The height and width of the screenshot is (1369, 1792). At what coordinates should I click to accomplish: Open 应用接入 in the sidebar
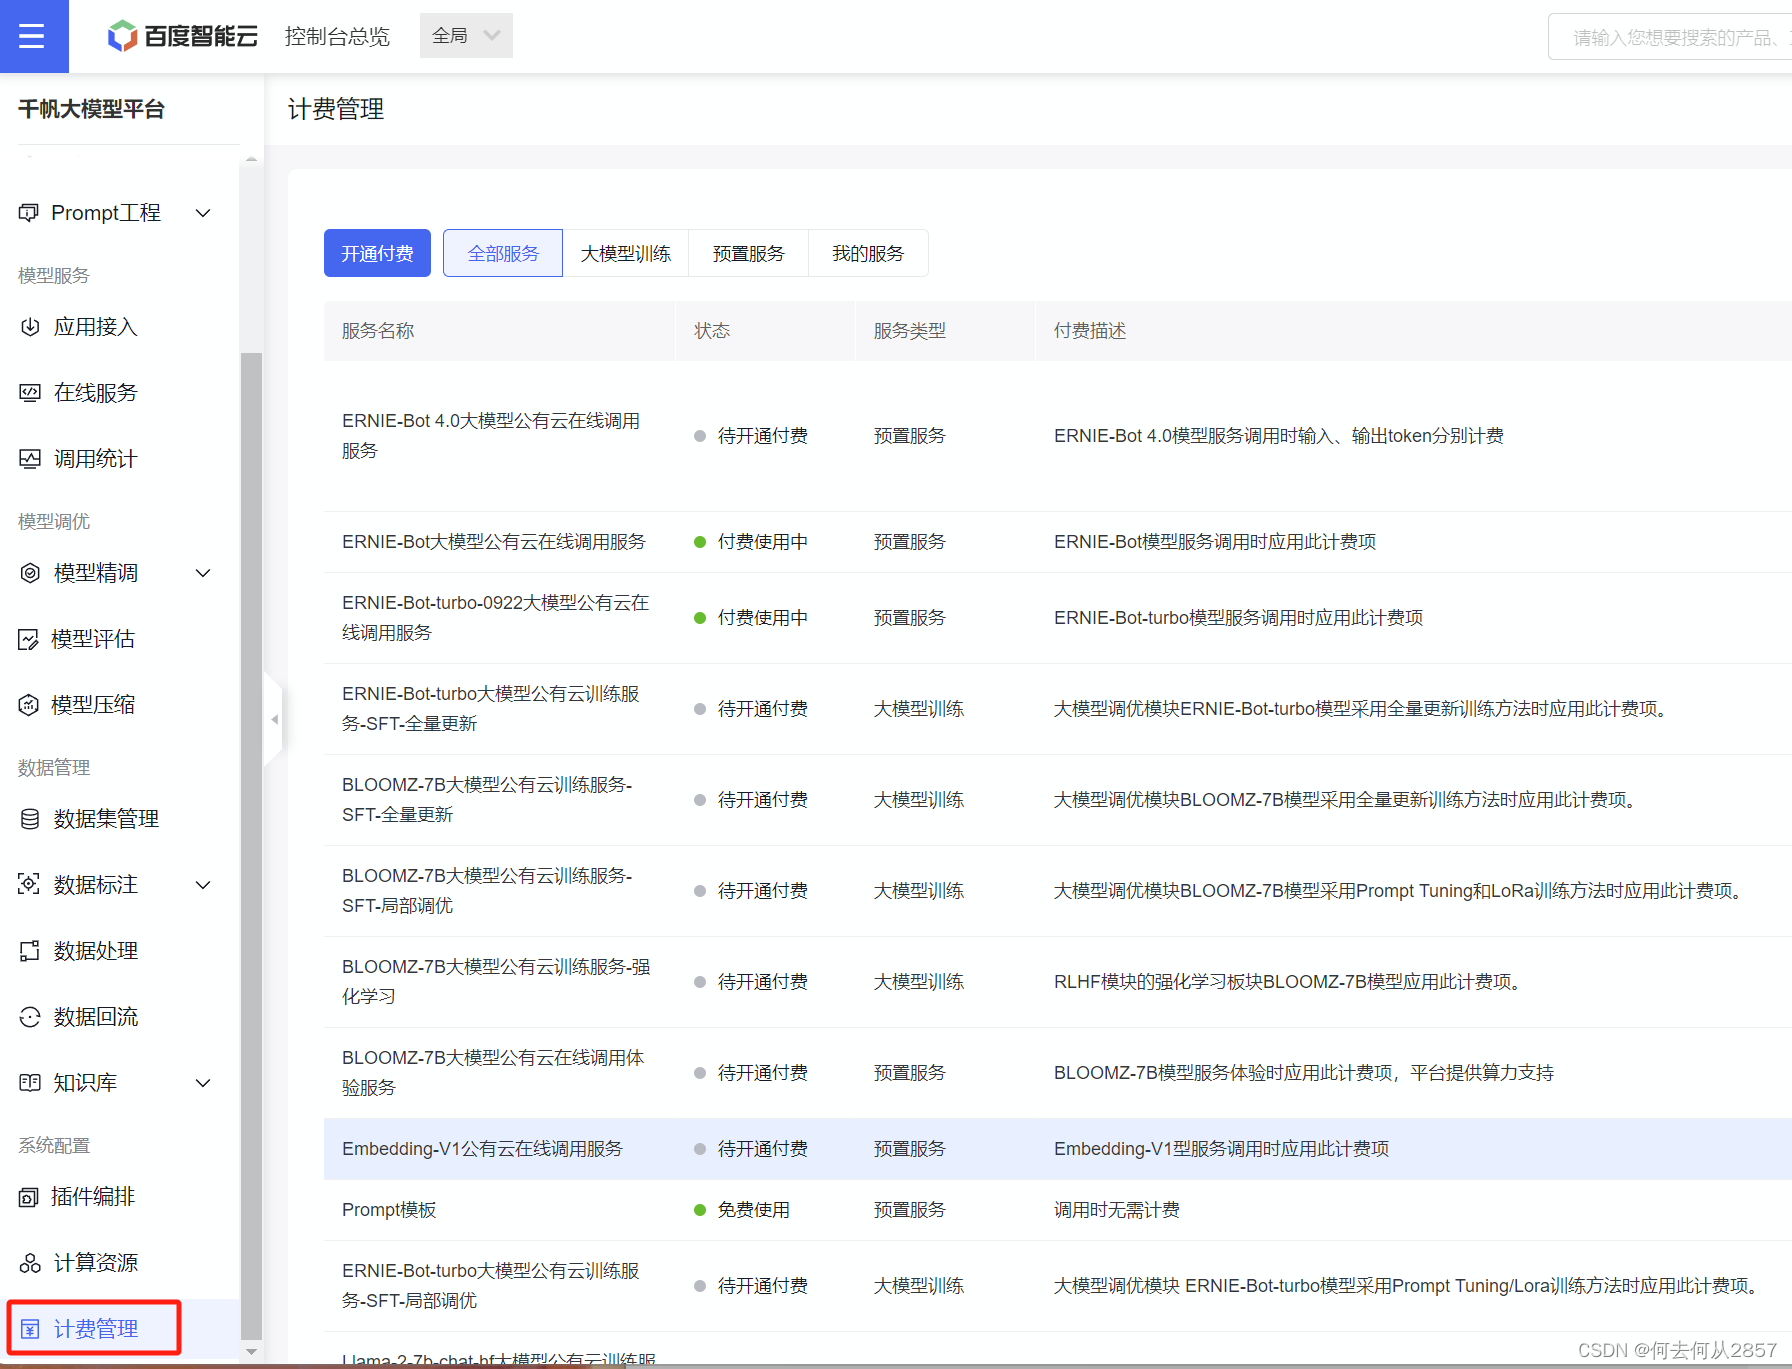[96, 327]
